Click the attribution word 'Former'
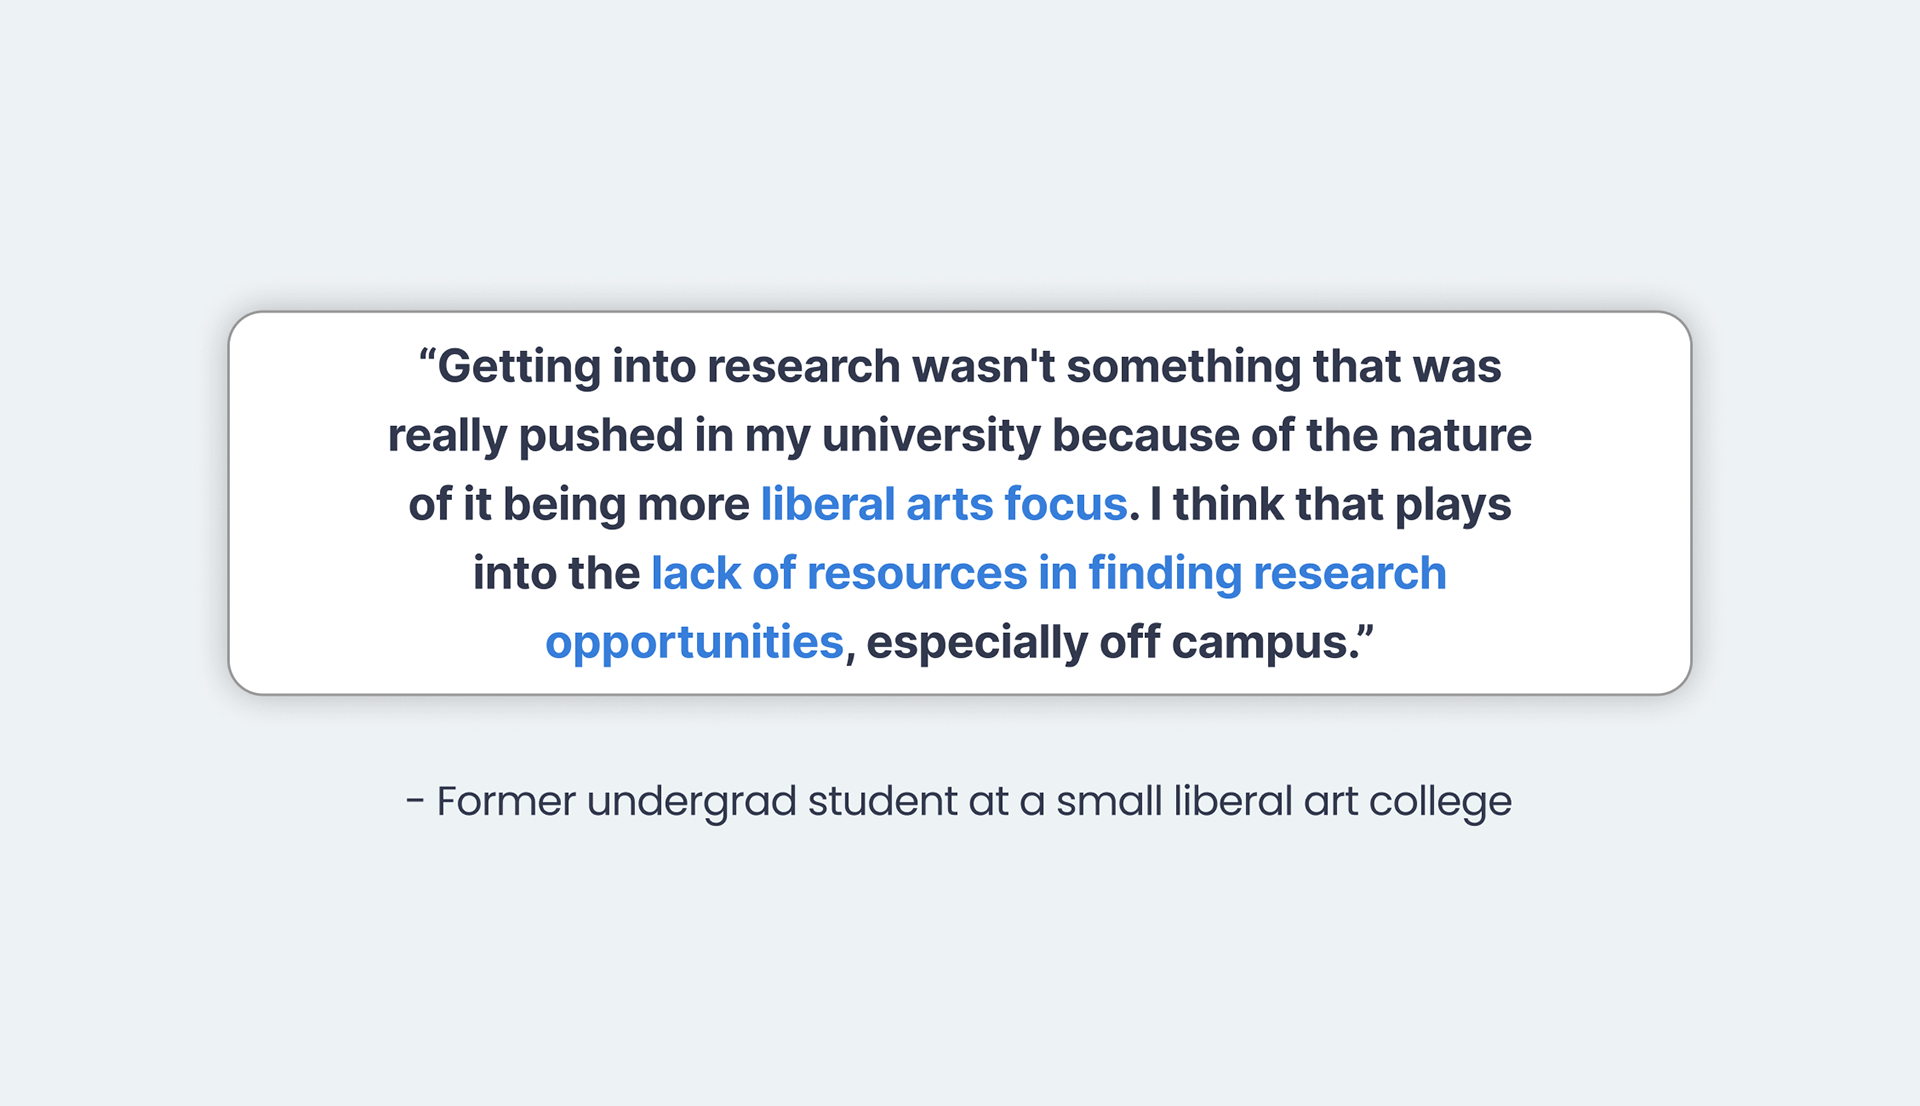Screen dimensions: 1920x1106 click(x=506, y=801)
